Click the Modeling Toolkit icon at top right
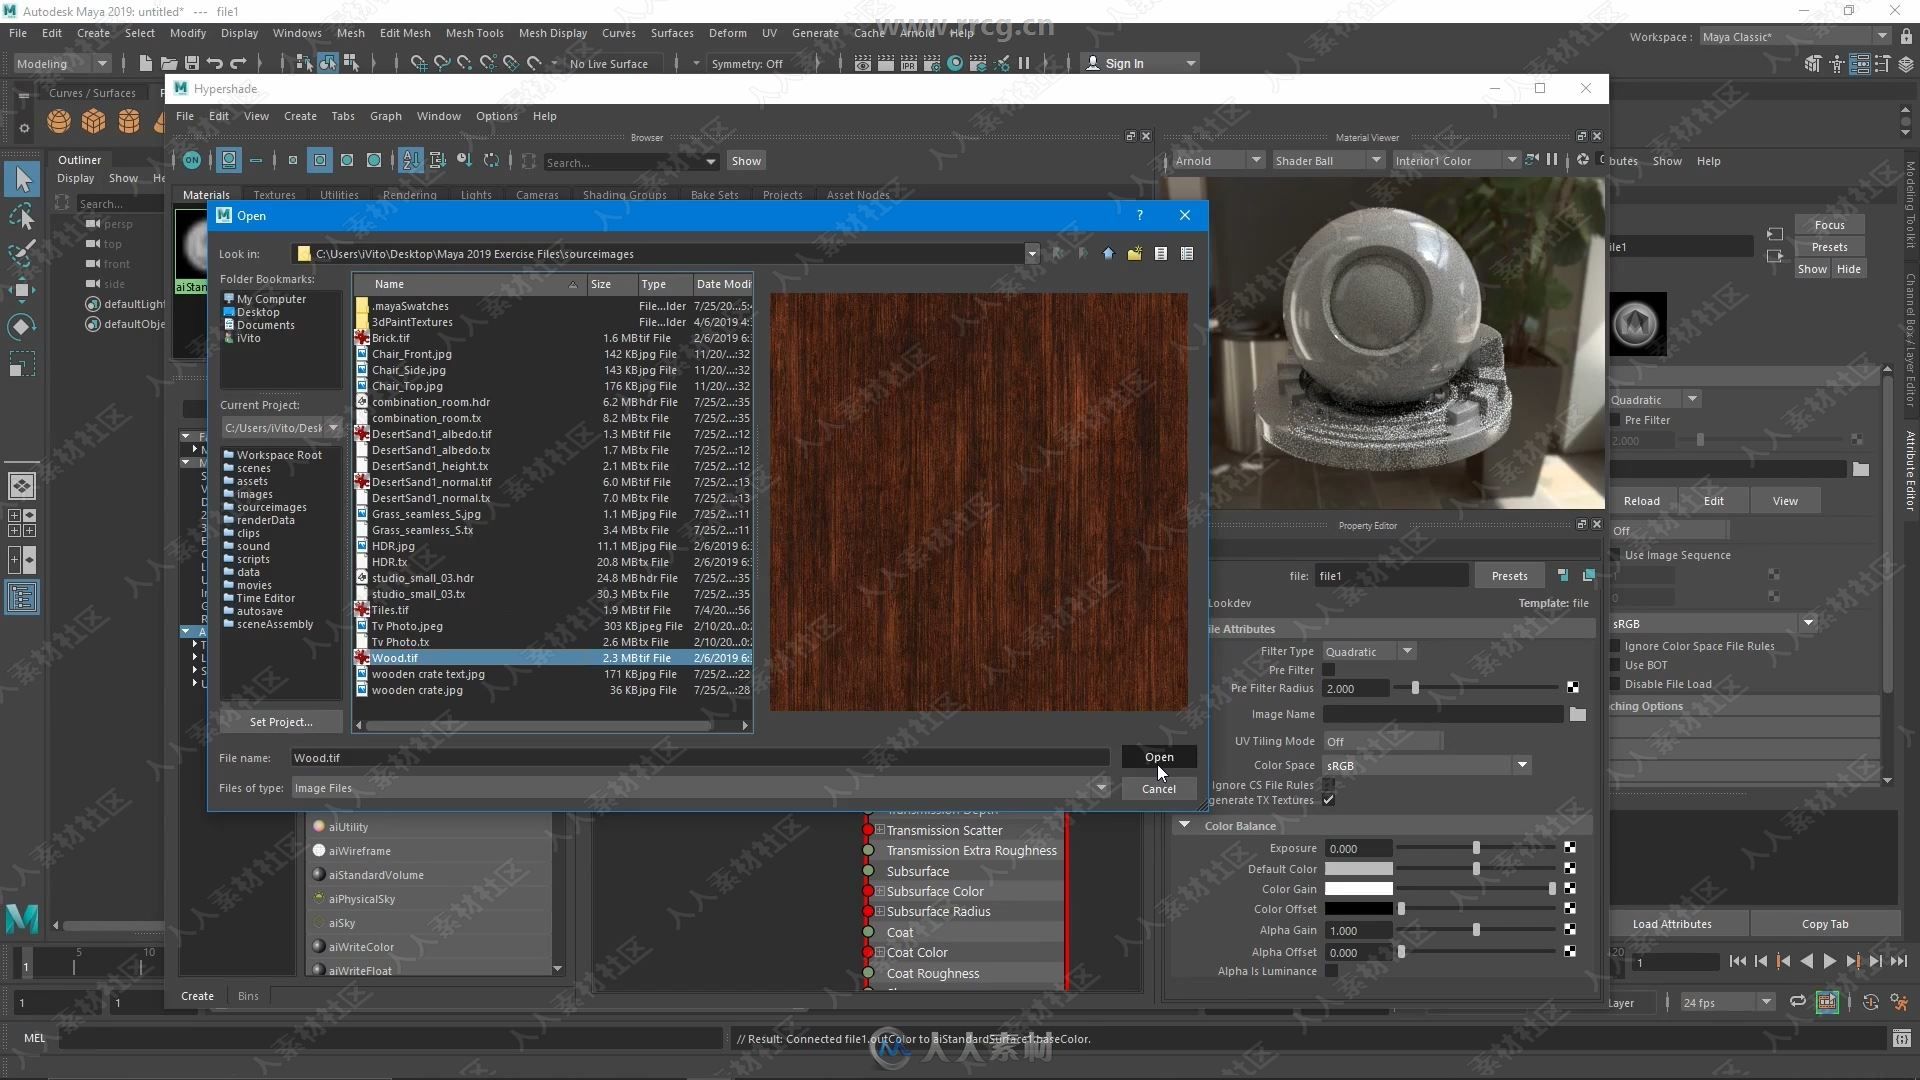Viewport: 1920px width, 1080px height. [x=1813, y=64]
